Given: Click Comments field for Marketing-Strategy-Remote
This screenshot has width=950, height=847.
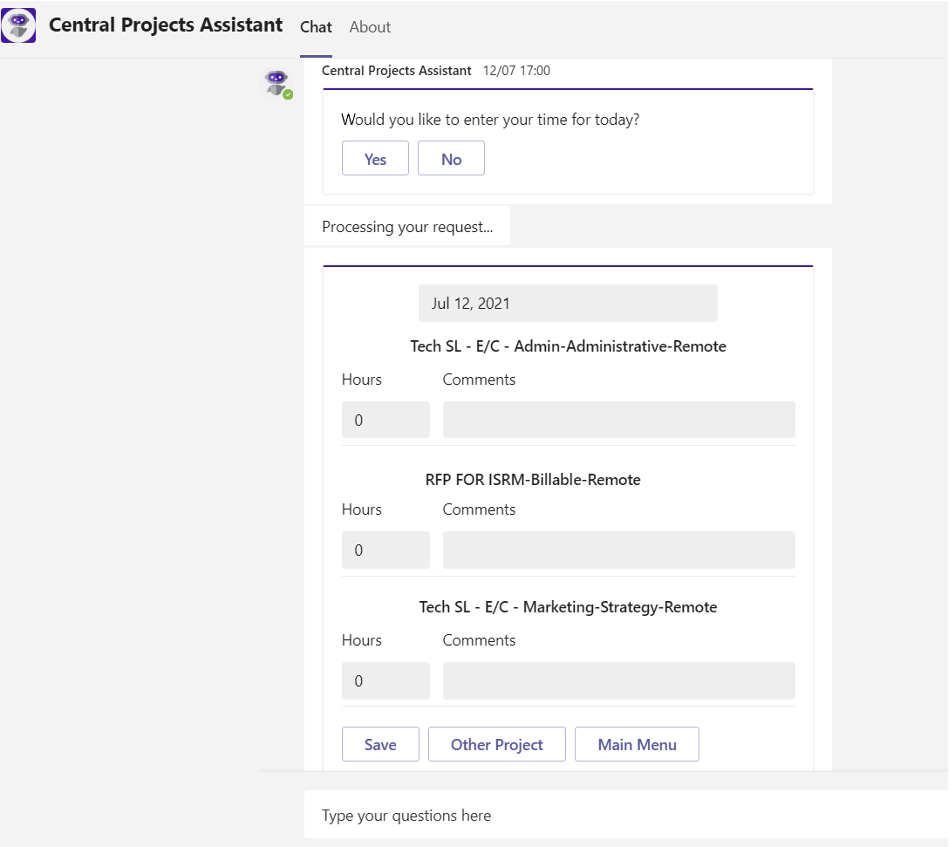Looking at the screenshot, I should coord(618,681).
